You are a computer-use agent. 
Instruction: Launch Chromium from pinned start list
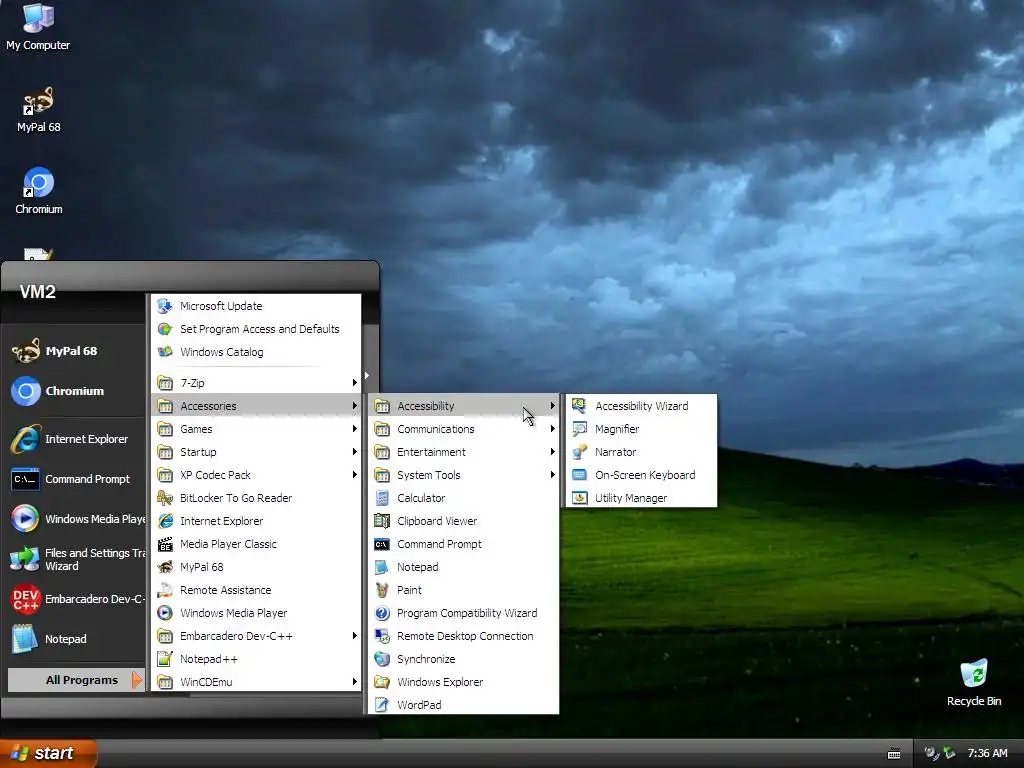coord(72,391)
